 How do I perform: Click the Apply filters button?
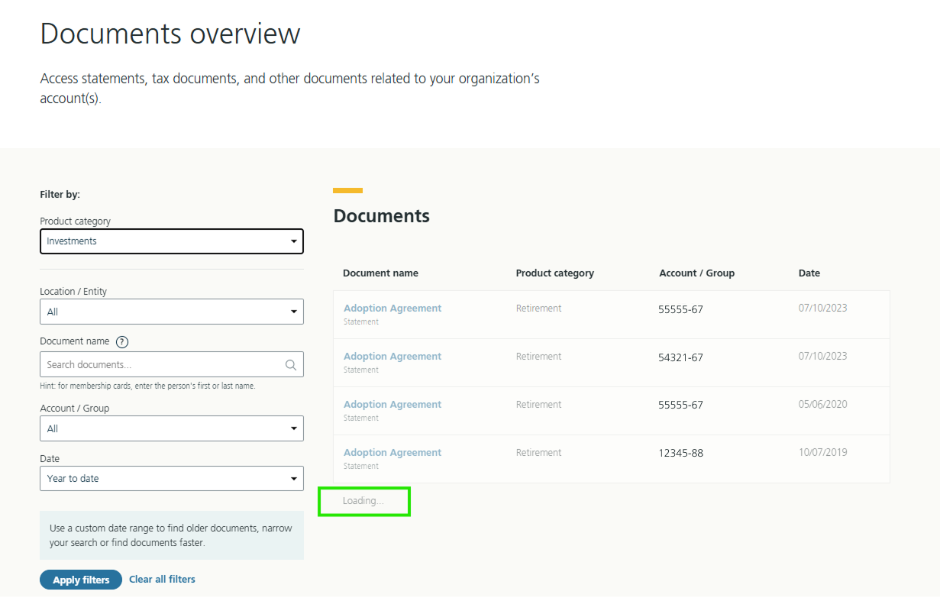pos(81,580)
